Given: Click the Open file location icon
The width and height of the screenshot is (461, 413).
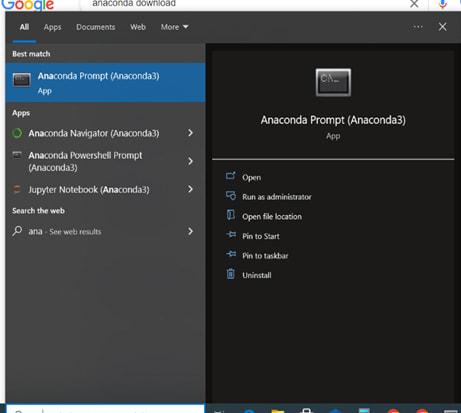Looking at the screenshot, I should [x=231, y=215].
